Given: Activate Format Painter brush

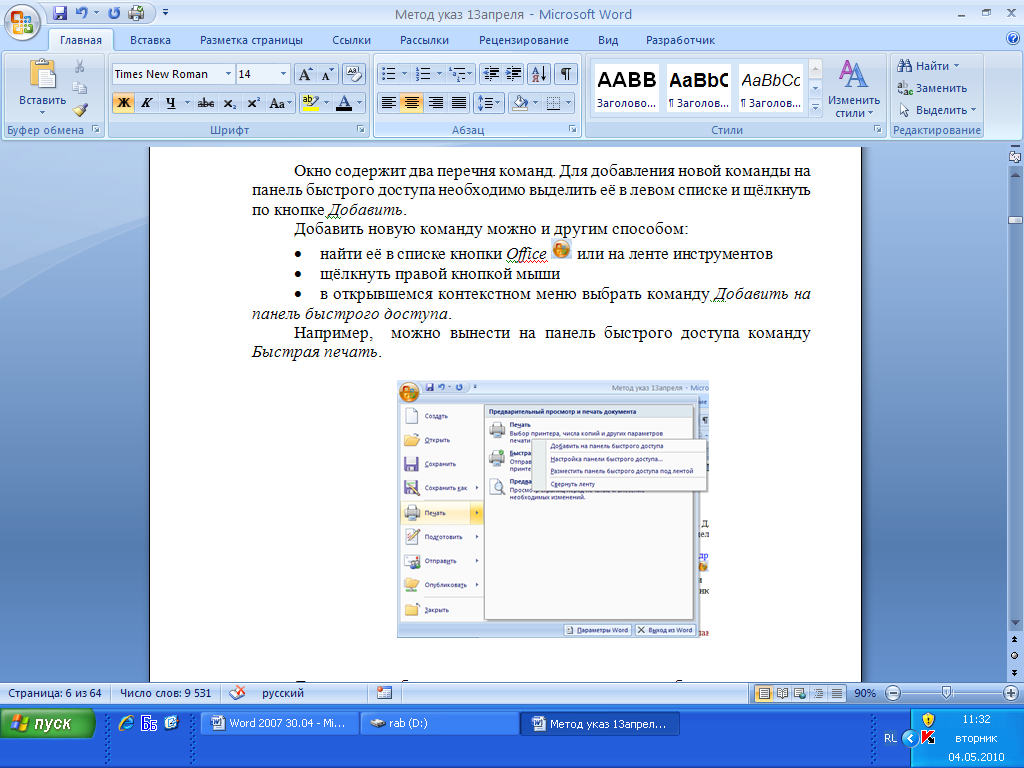Looking at the screenshot, I should point(80,110).
